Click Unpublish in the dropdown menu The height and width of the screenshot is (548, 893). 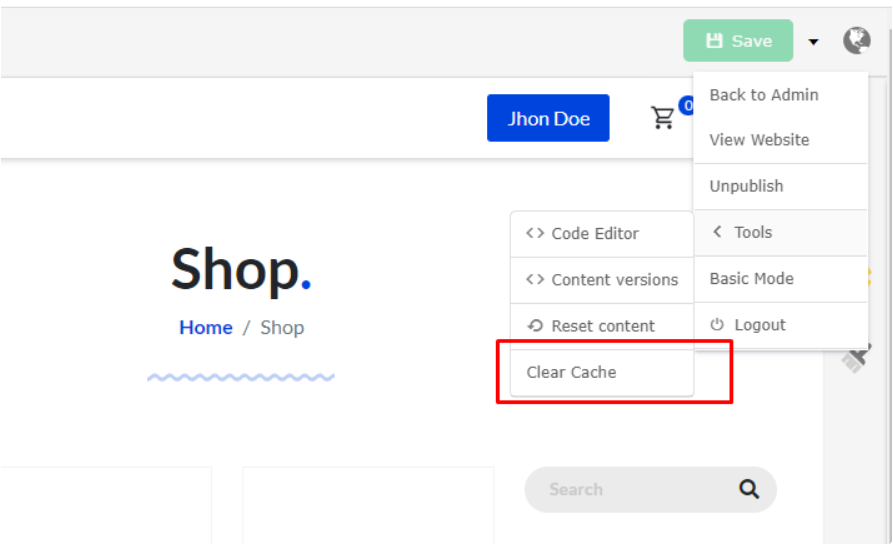(x=746, y=186)
